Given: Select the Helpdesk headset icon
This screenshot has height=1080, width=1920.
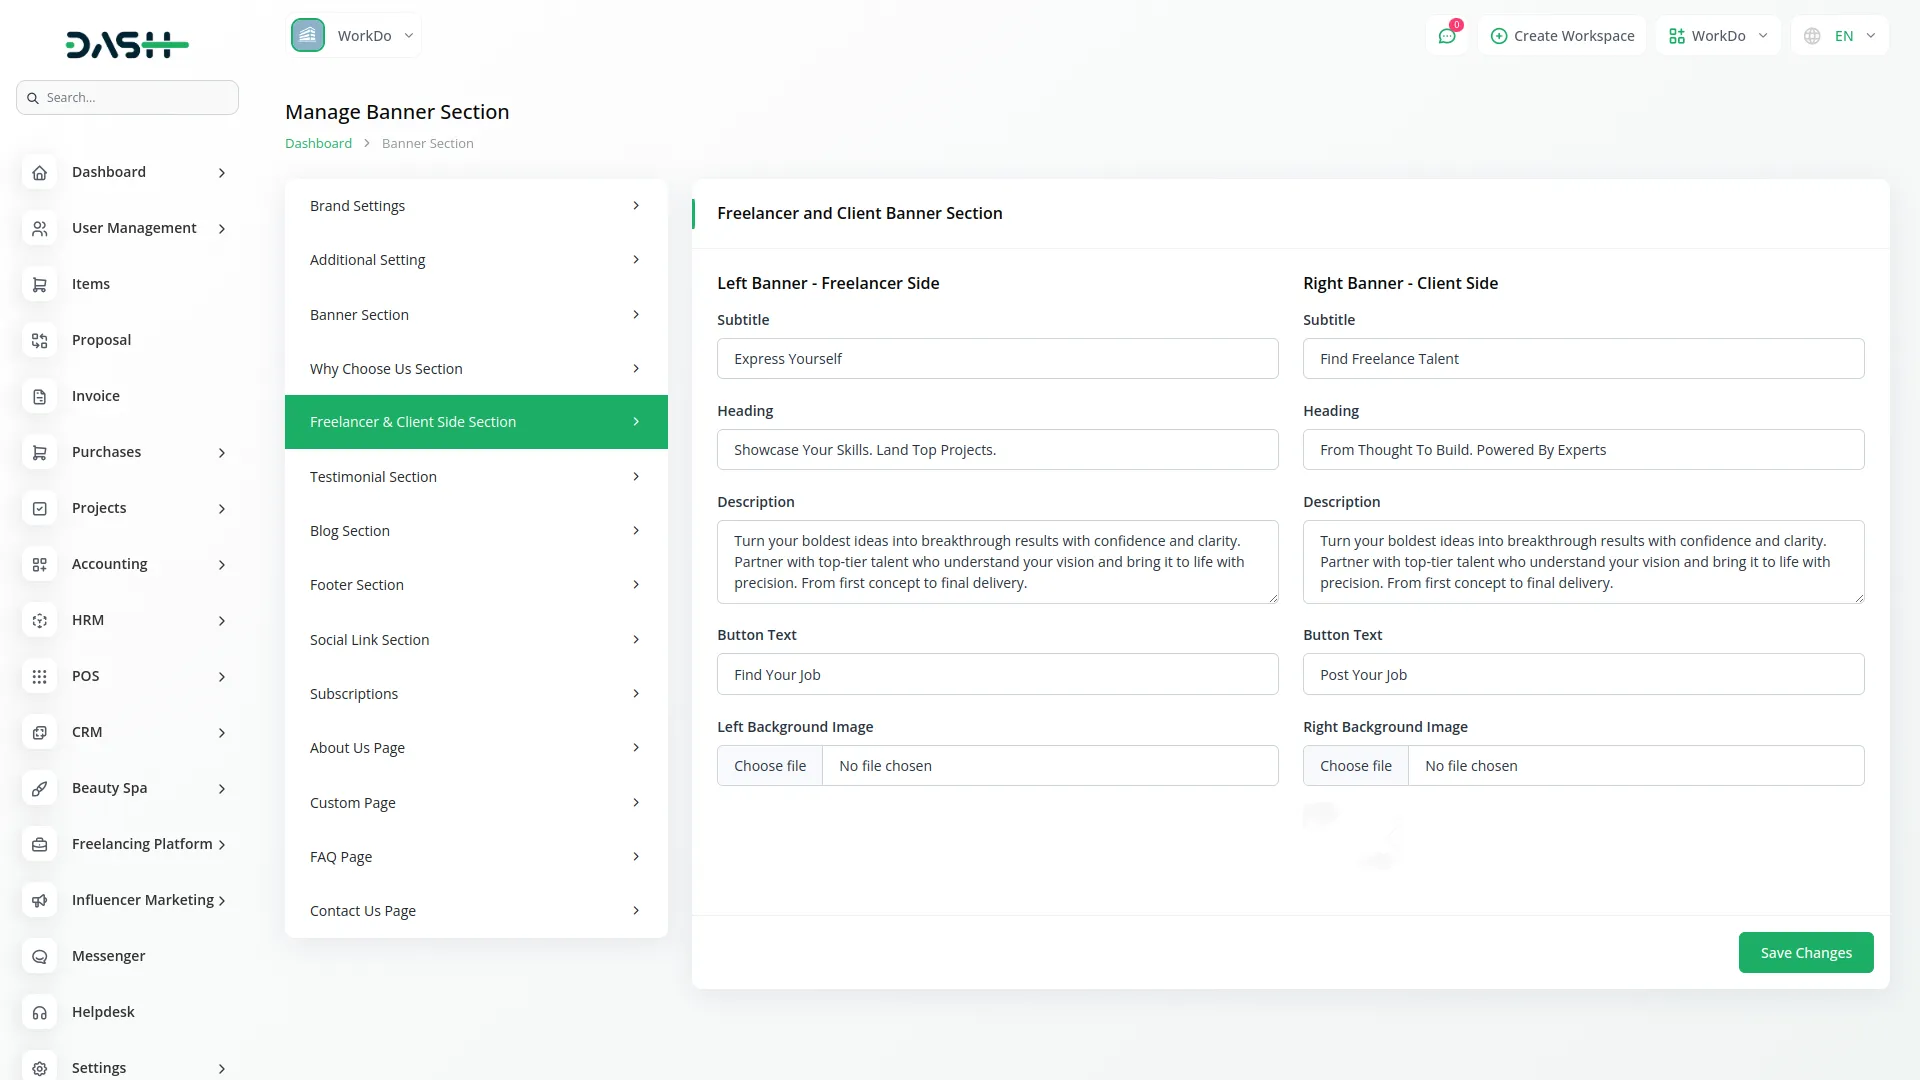Looking at the screenshot, I should click(x=39, y=1012).
